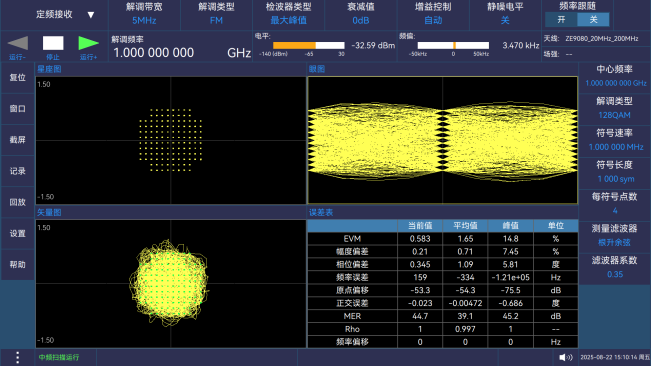Click the peak value -1.21e+05
This screenshot has width=651, height=366.
point(510,277)
